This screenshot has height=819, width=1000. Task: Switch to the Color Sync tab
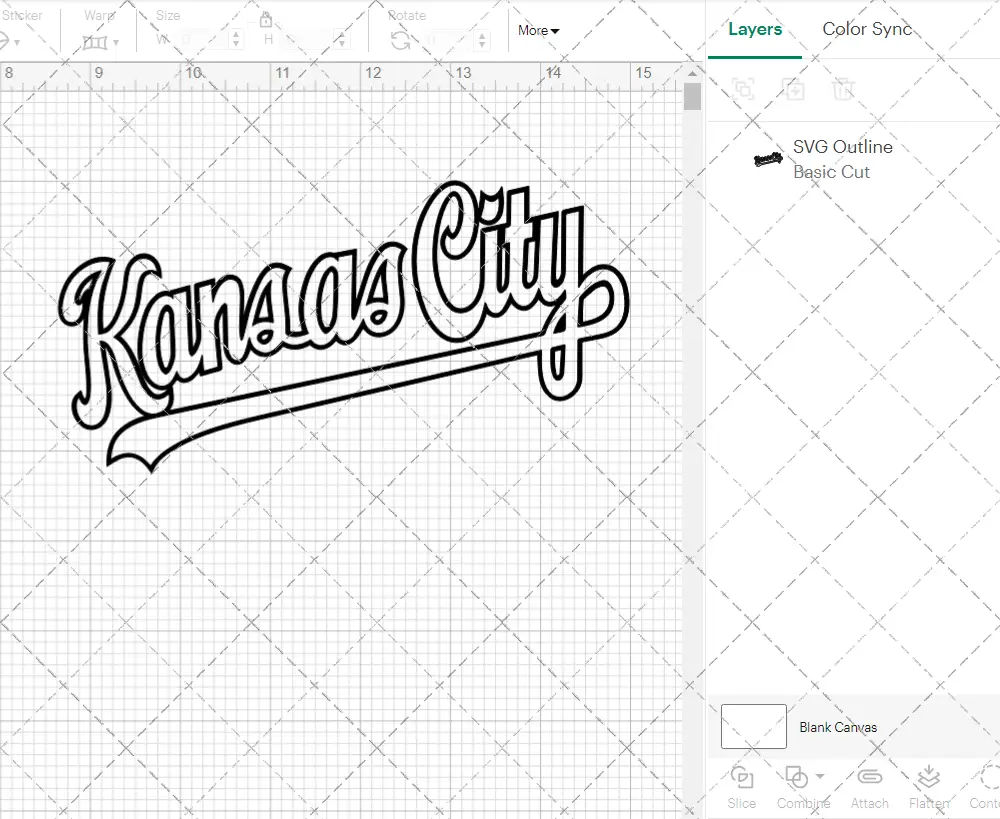tap(867, 29)
